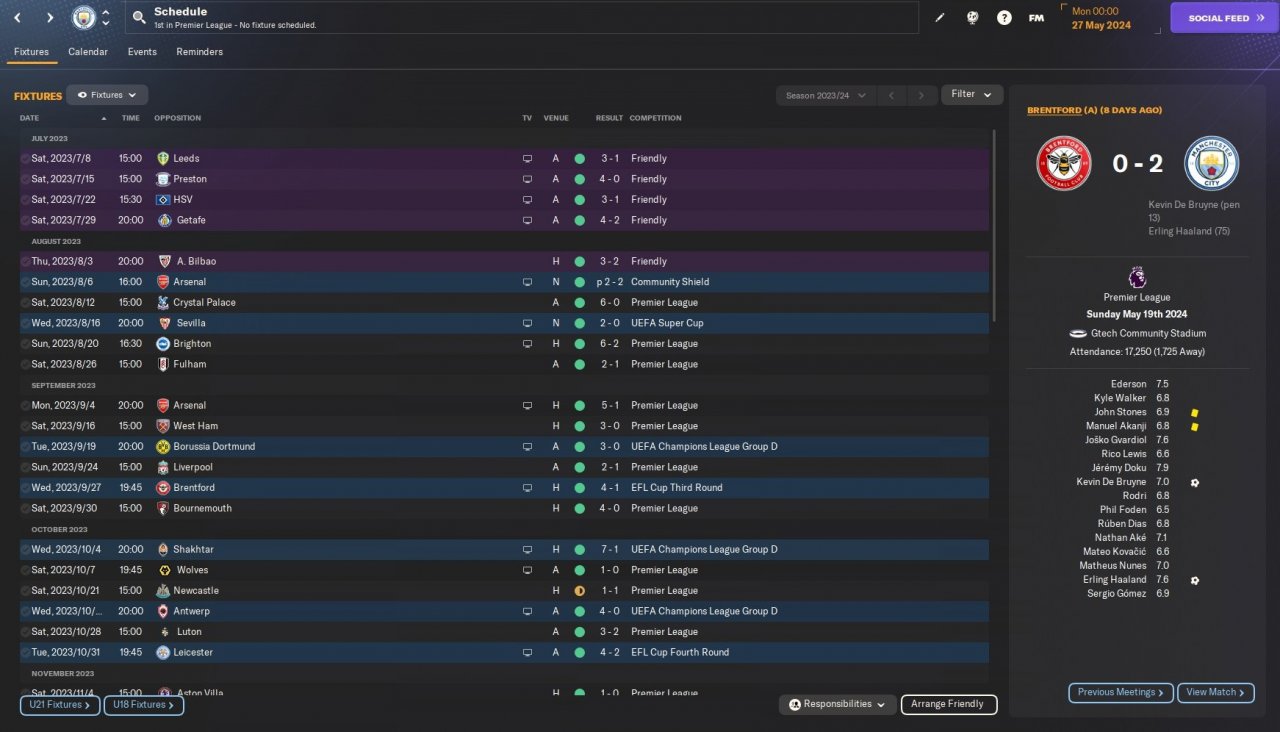Screen dimensions: 1280x732
Task: Click John Stones' yellow card icon
Action: pos(1194,412)
